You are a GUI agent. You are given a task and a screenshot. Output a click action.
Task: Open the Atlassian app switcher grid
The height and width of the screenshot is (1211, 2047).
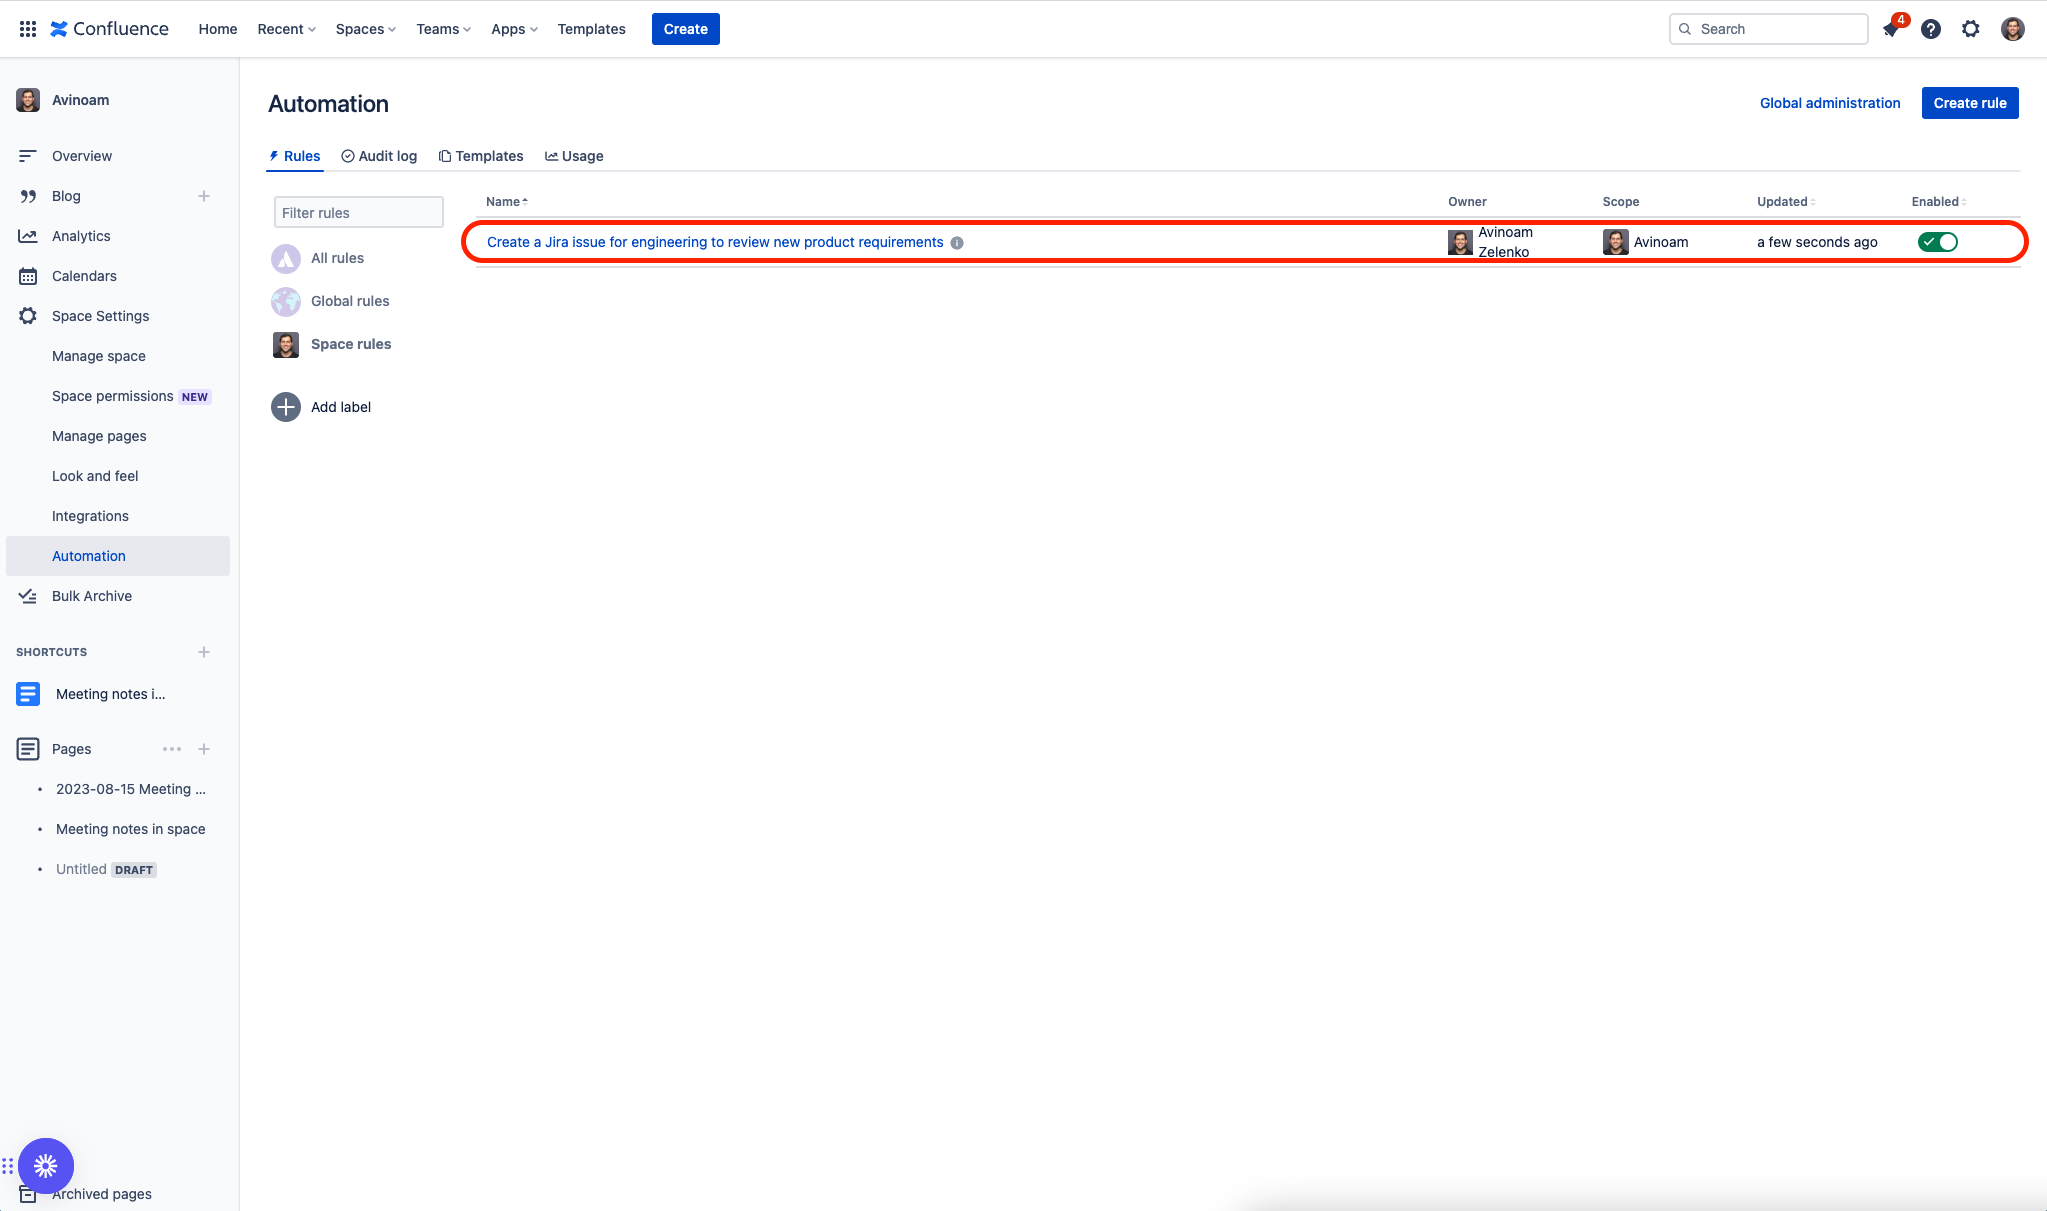tap(27, 28)
